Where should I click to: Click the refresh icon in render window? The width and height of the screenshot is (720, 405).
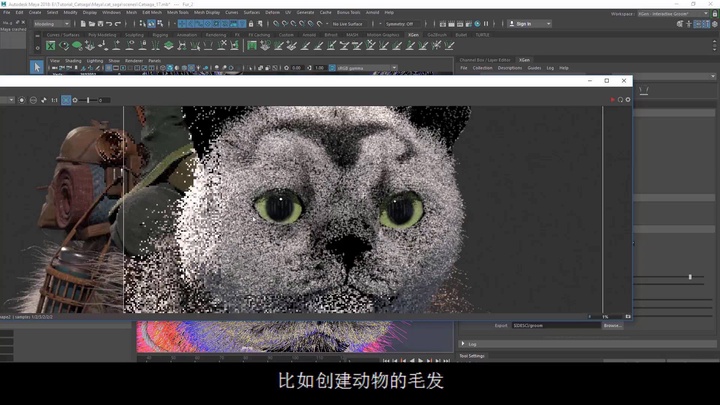[620, 100]
